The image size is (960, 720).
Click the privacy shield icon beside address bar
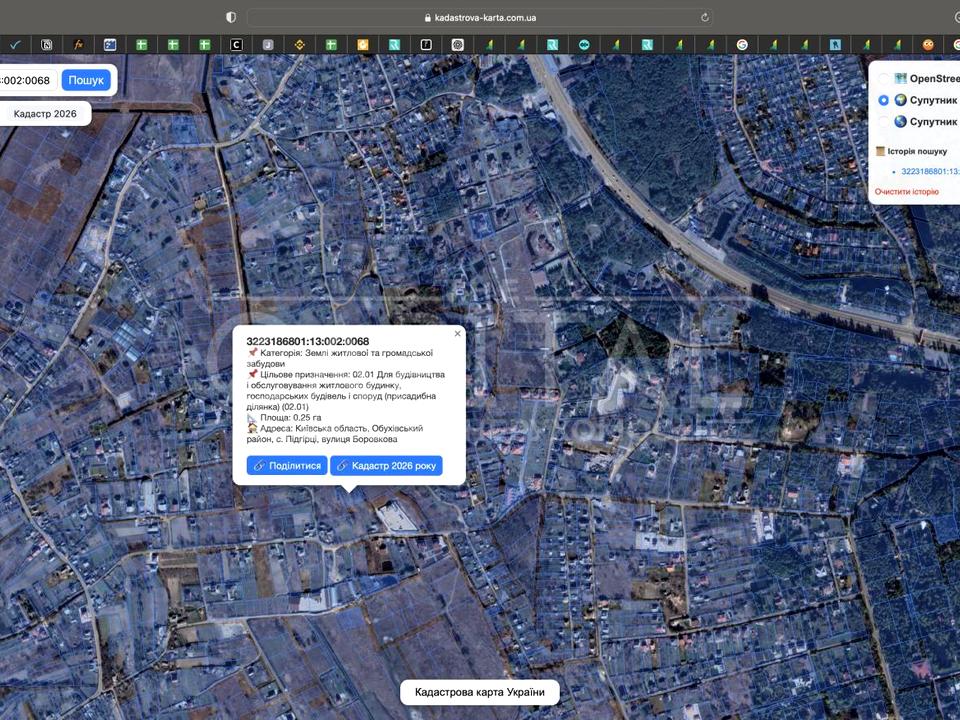point(231,17)
